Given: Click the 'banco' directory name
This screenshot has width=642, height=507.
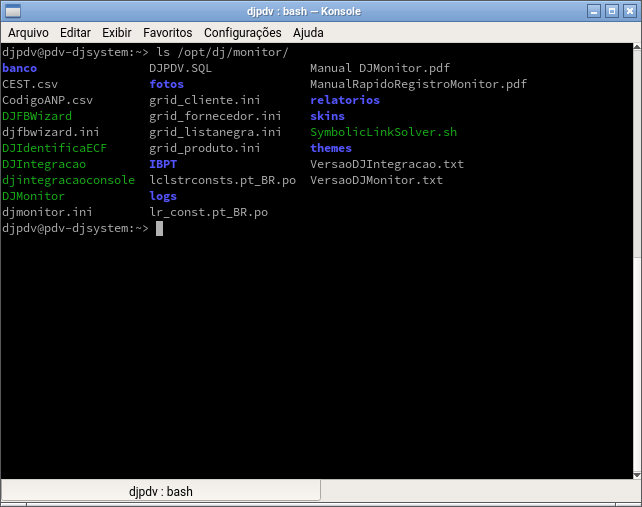Looking at the screenshot, I should coord(19,68).
